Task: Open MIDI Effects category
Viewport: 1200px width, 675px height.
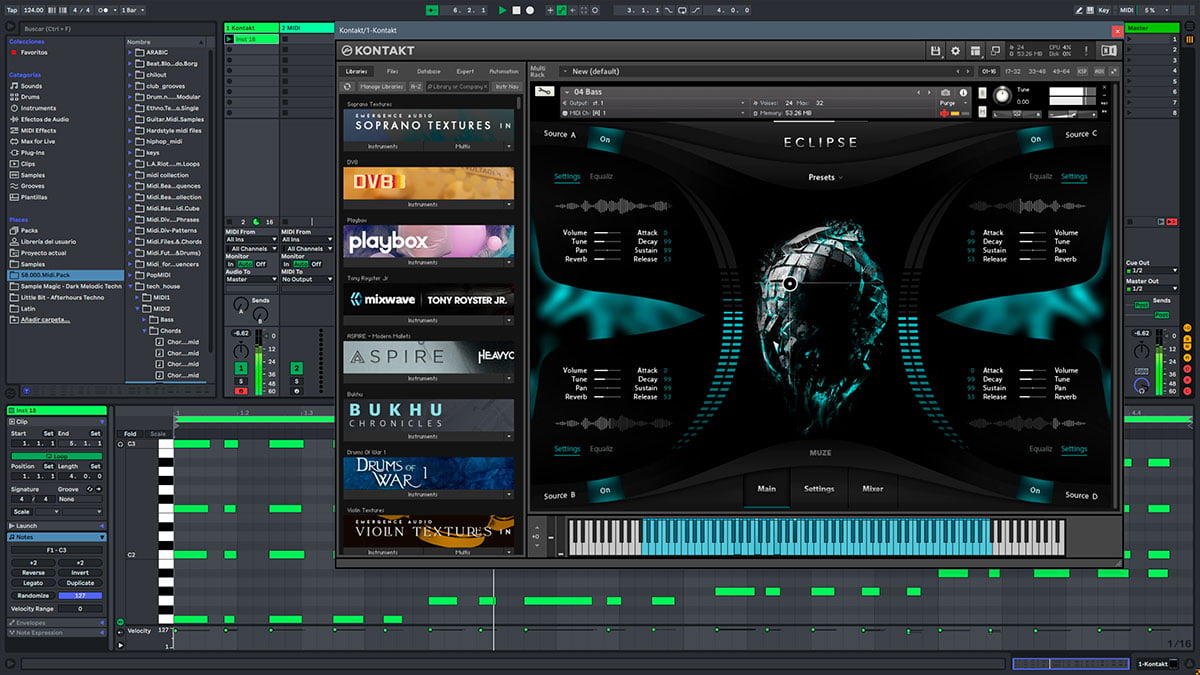Action: click(x=38, y=130)
